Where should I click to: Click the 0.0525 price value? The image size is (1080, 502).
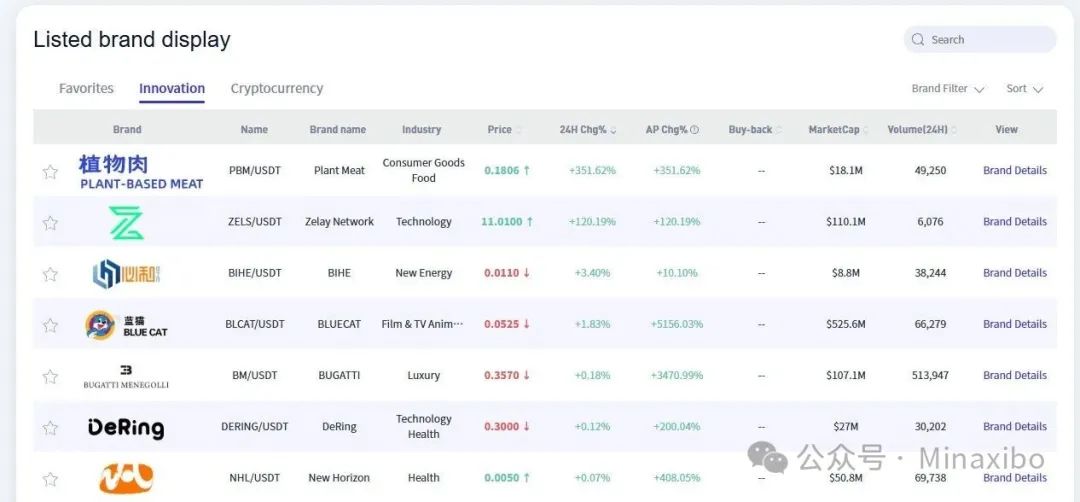point(501,324)
